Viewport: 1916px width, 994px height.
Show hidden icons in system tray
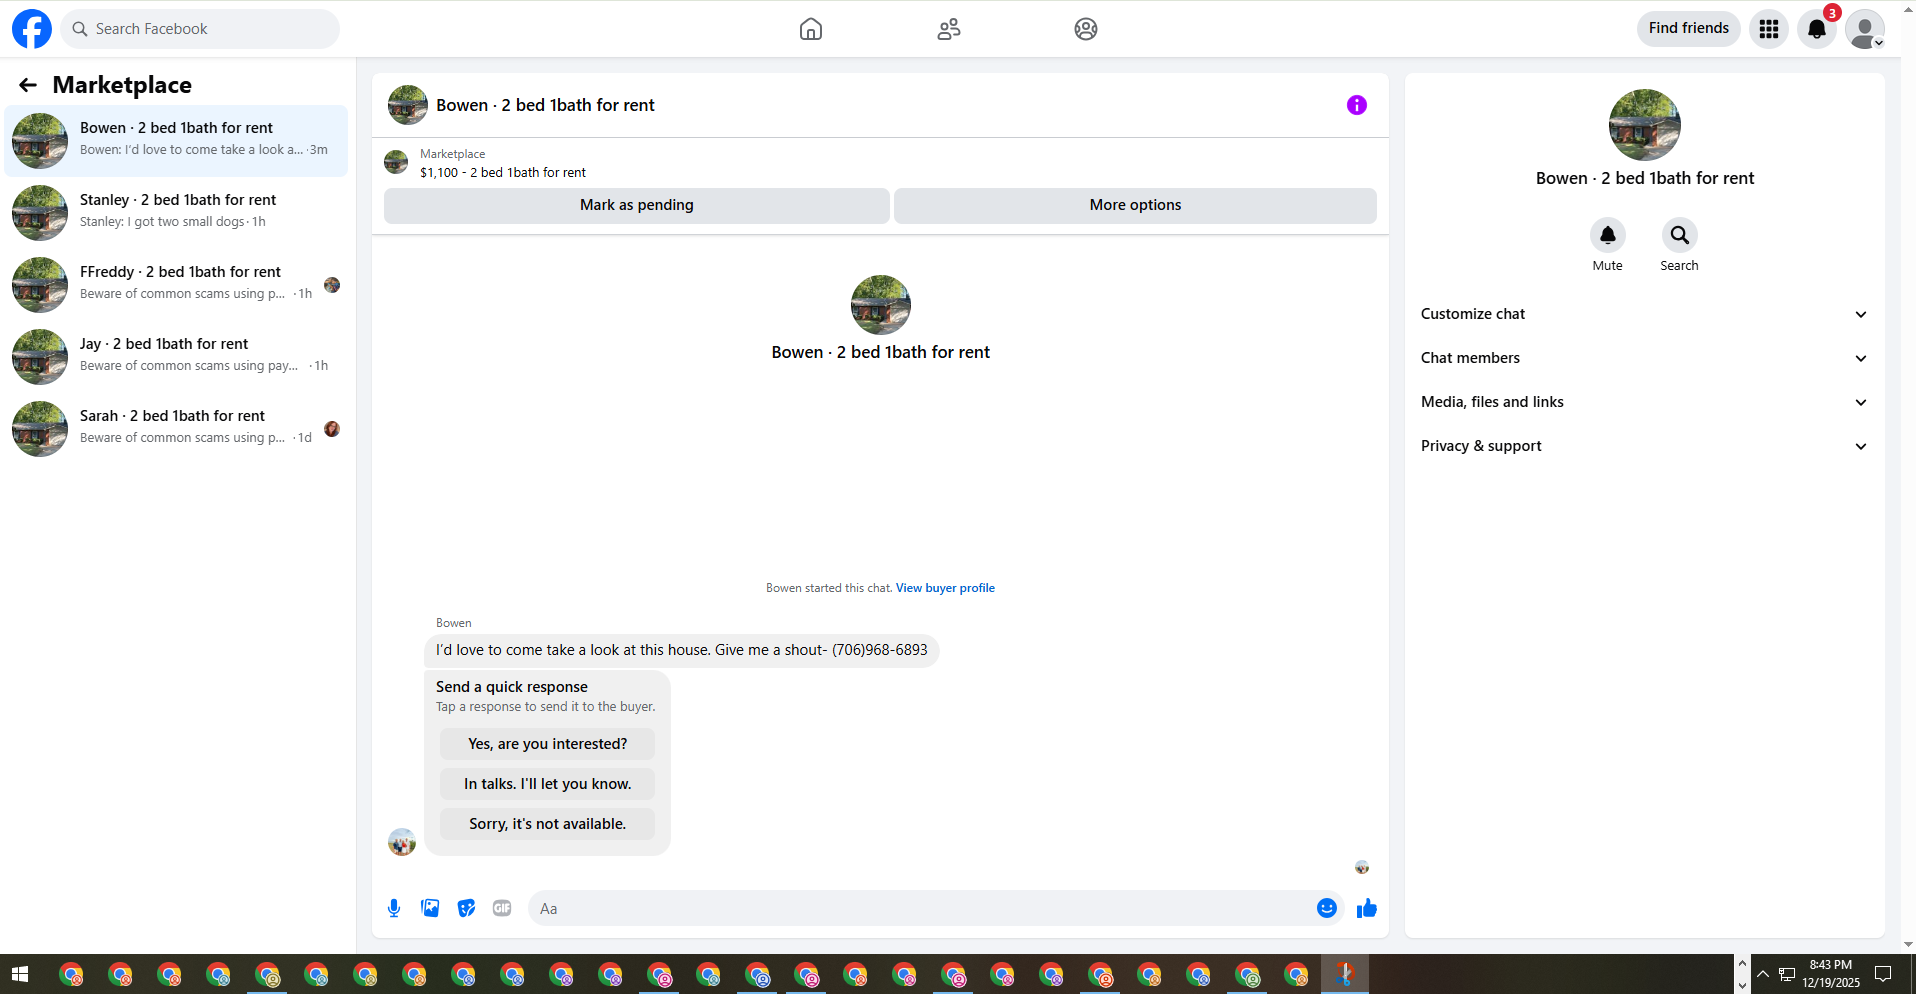(x=1763, y=974)
